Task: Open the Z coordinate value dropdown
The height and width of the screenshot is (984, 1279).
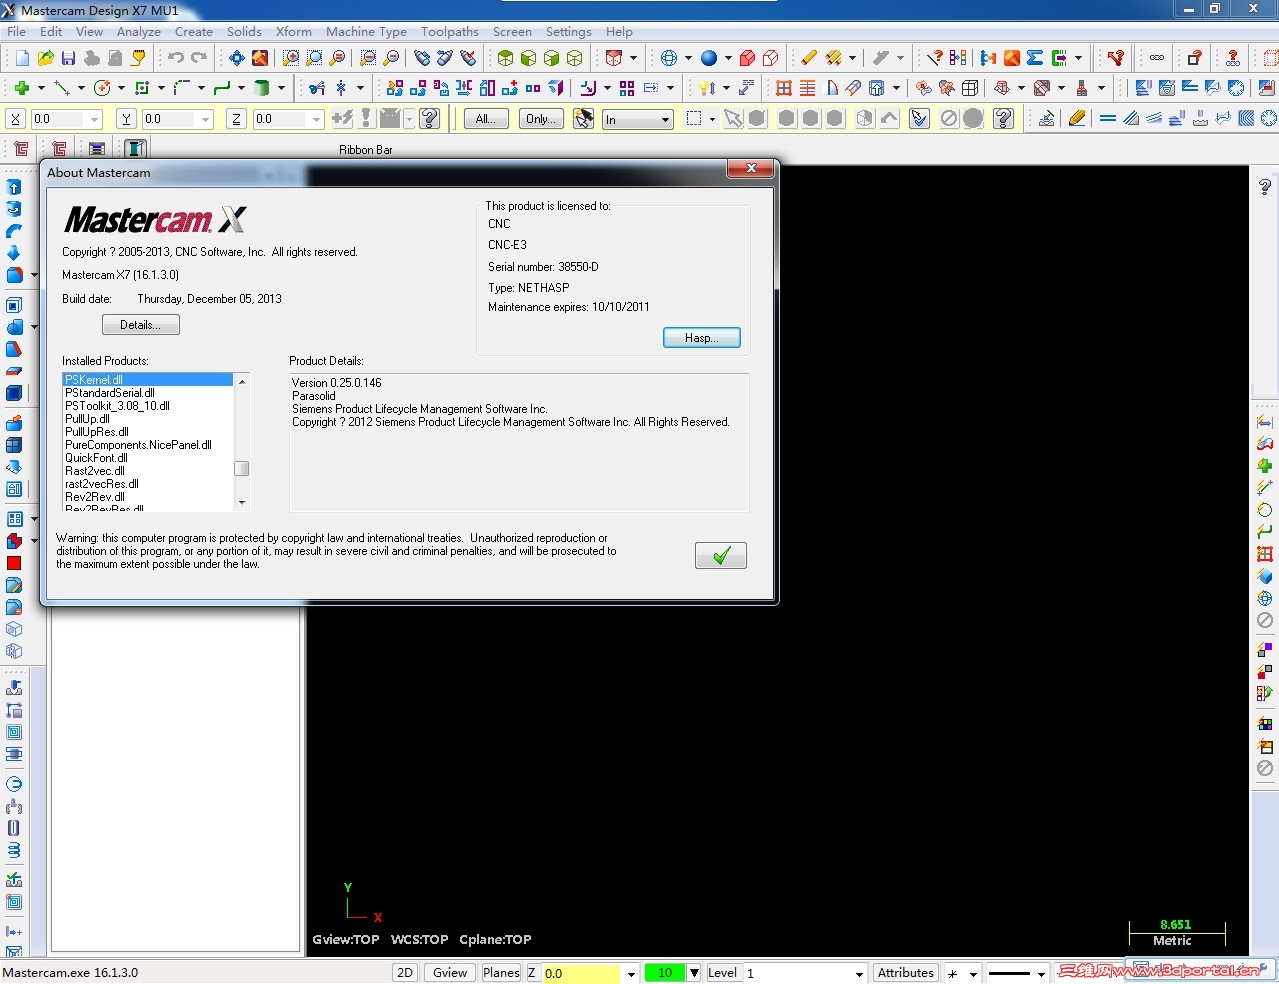Action: pyautogui.click(x=316, y=120)
